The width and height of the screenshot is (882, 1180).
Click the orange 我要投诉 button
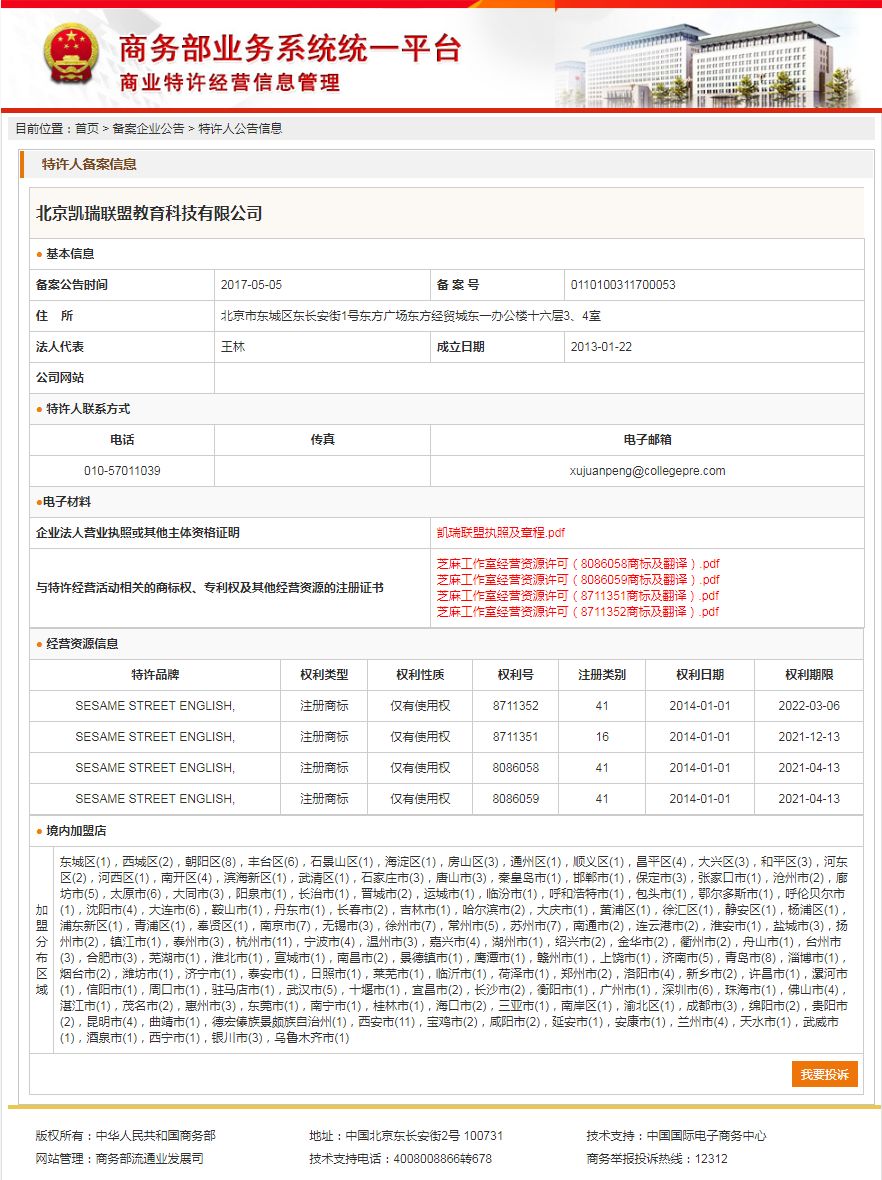tap(824, 1074)
